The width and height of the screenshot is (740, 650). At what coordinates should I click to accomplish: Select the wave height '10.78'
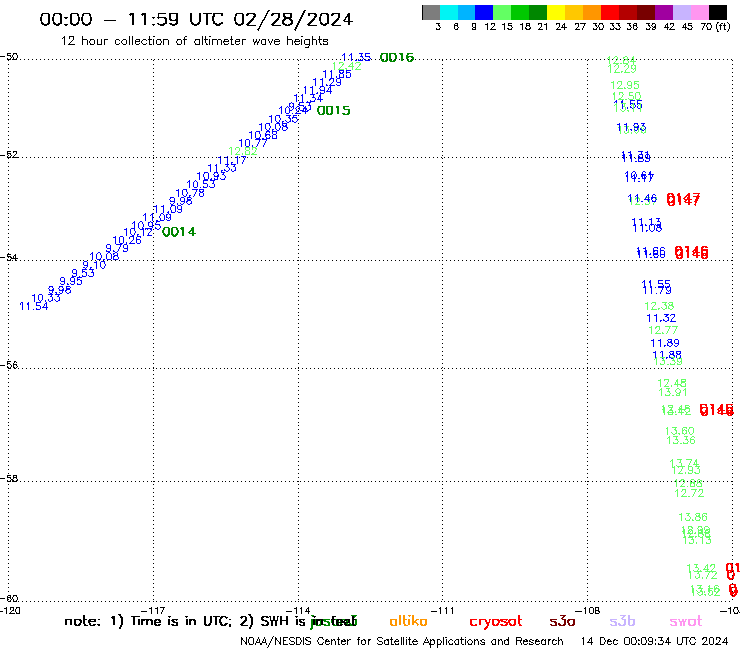tap(190, 193)
